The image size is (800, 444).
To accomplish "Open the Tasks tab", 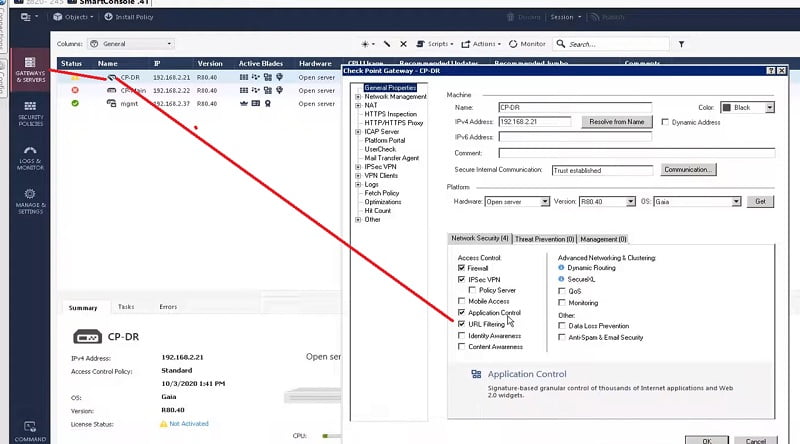I will click(126, 307).
